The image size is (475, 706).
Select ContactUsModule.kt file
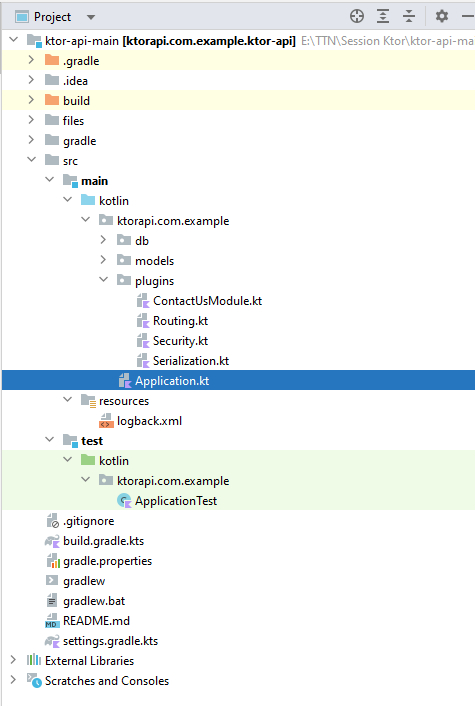tap(207, 301)
